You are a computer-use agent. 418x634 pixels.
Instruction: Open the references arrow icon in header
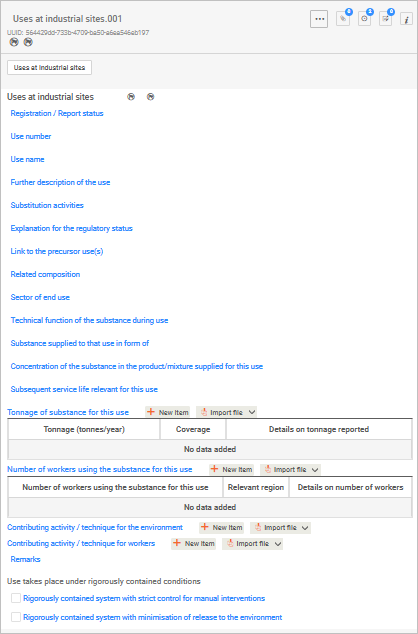(385, 19)
